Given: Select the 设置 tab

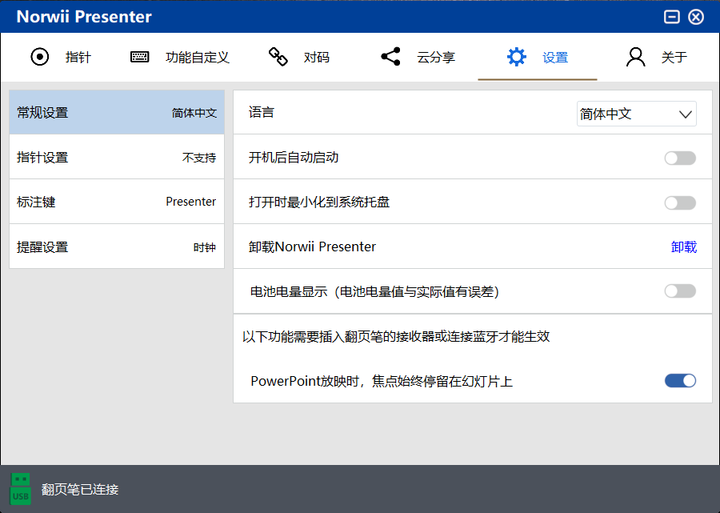Looking at the screenshot, I should click(537, 57).
